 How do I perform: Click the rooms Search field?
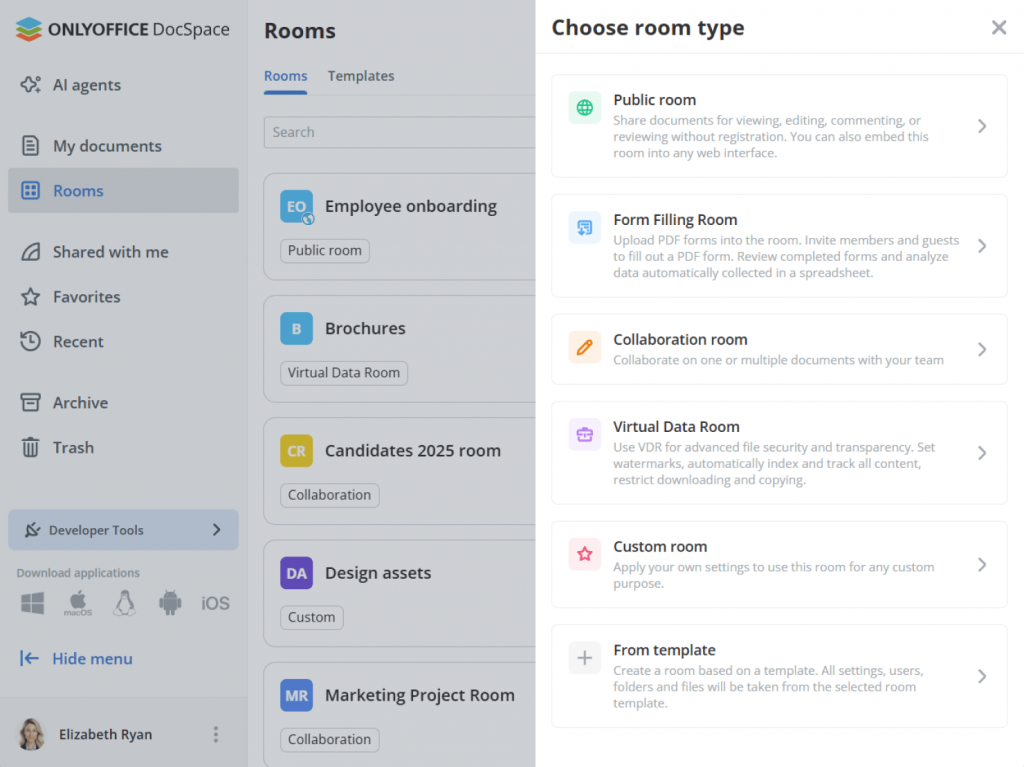(x=400, y=132)
